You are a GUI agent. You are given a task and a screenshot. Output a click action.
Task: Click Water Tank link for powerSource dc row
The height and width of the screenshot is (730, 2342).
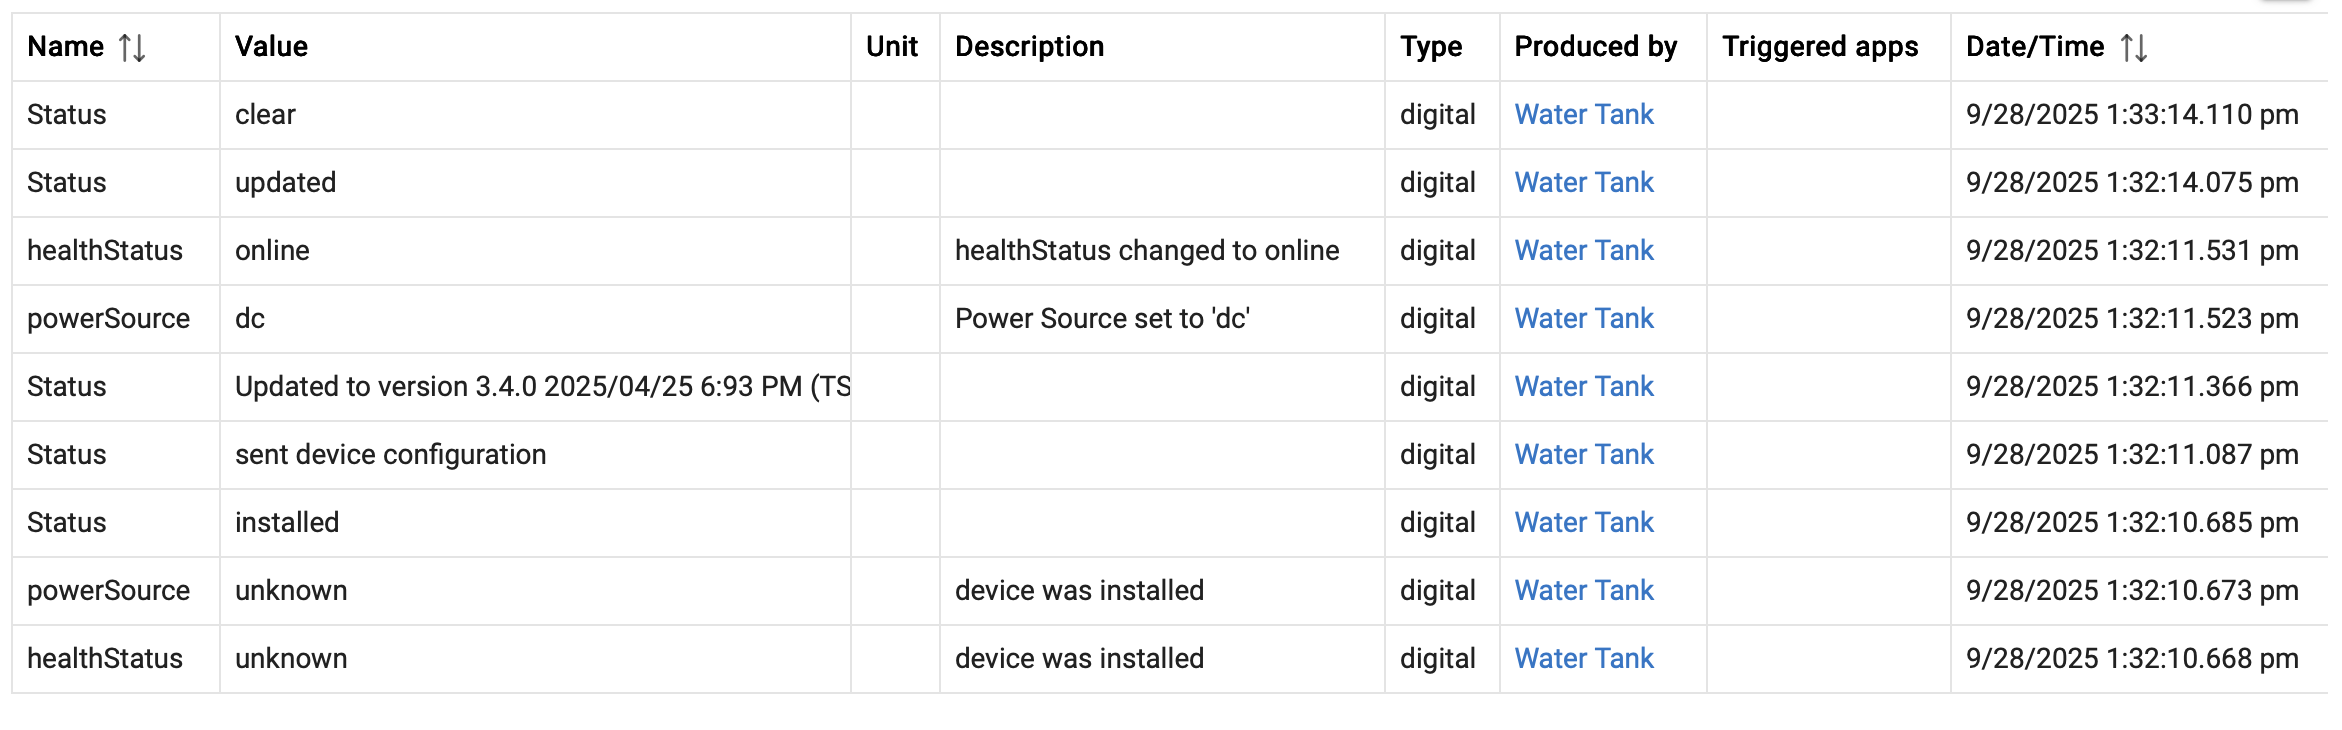click(x=1583, y=319)
